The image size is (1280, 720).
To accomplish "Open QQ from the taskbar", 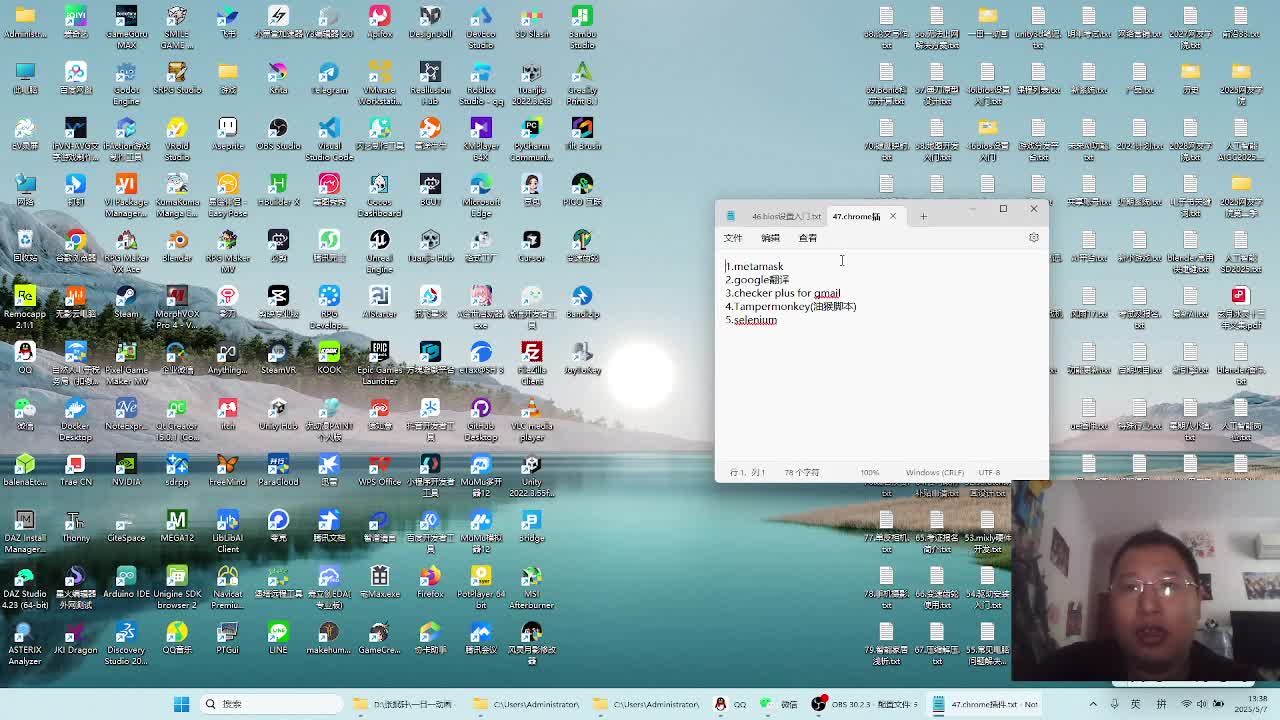I will (731, 704).
